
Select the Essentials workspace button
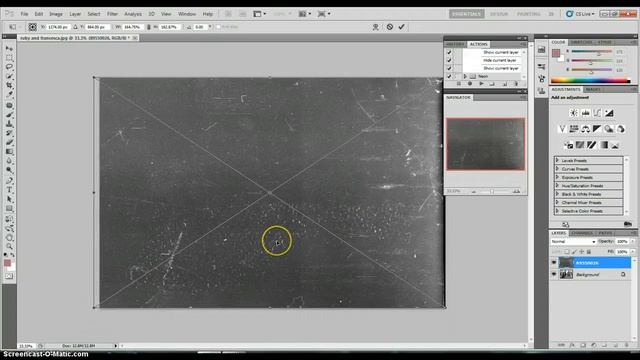pyautogui.click(x=467, y=14)
